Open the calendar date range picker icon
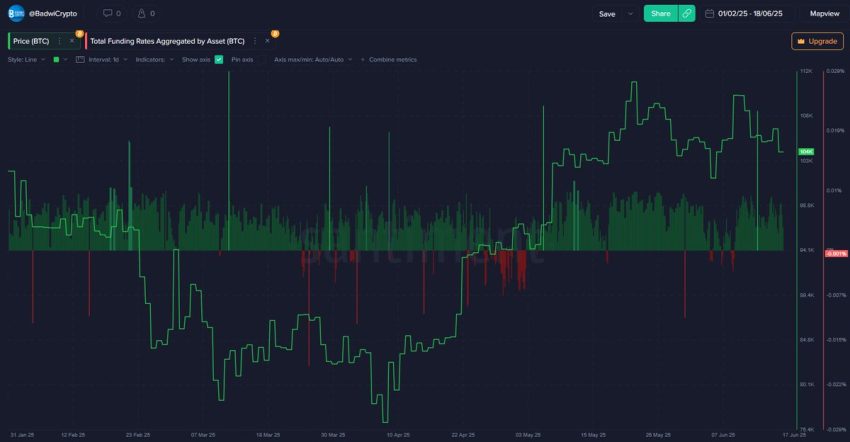Image resolution: width=850 pixels, height=442 pixels. (709, 13)
